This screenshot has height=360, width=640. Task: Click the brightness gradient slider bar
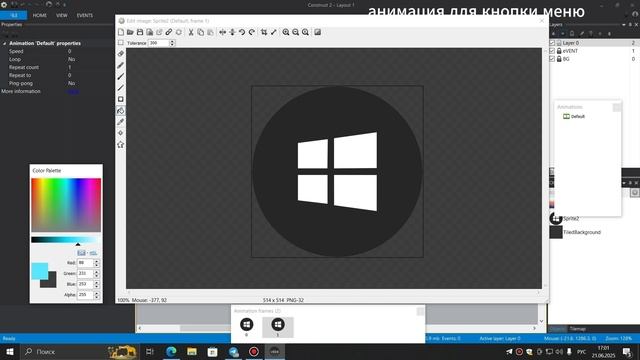coord(66,240)
